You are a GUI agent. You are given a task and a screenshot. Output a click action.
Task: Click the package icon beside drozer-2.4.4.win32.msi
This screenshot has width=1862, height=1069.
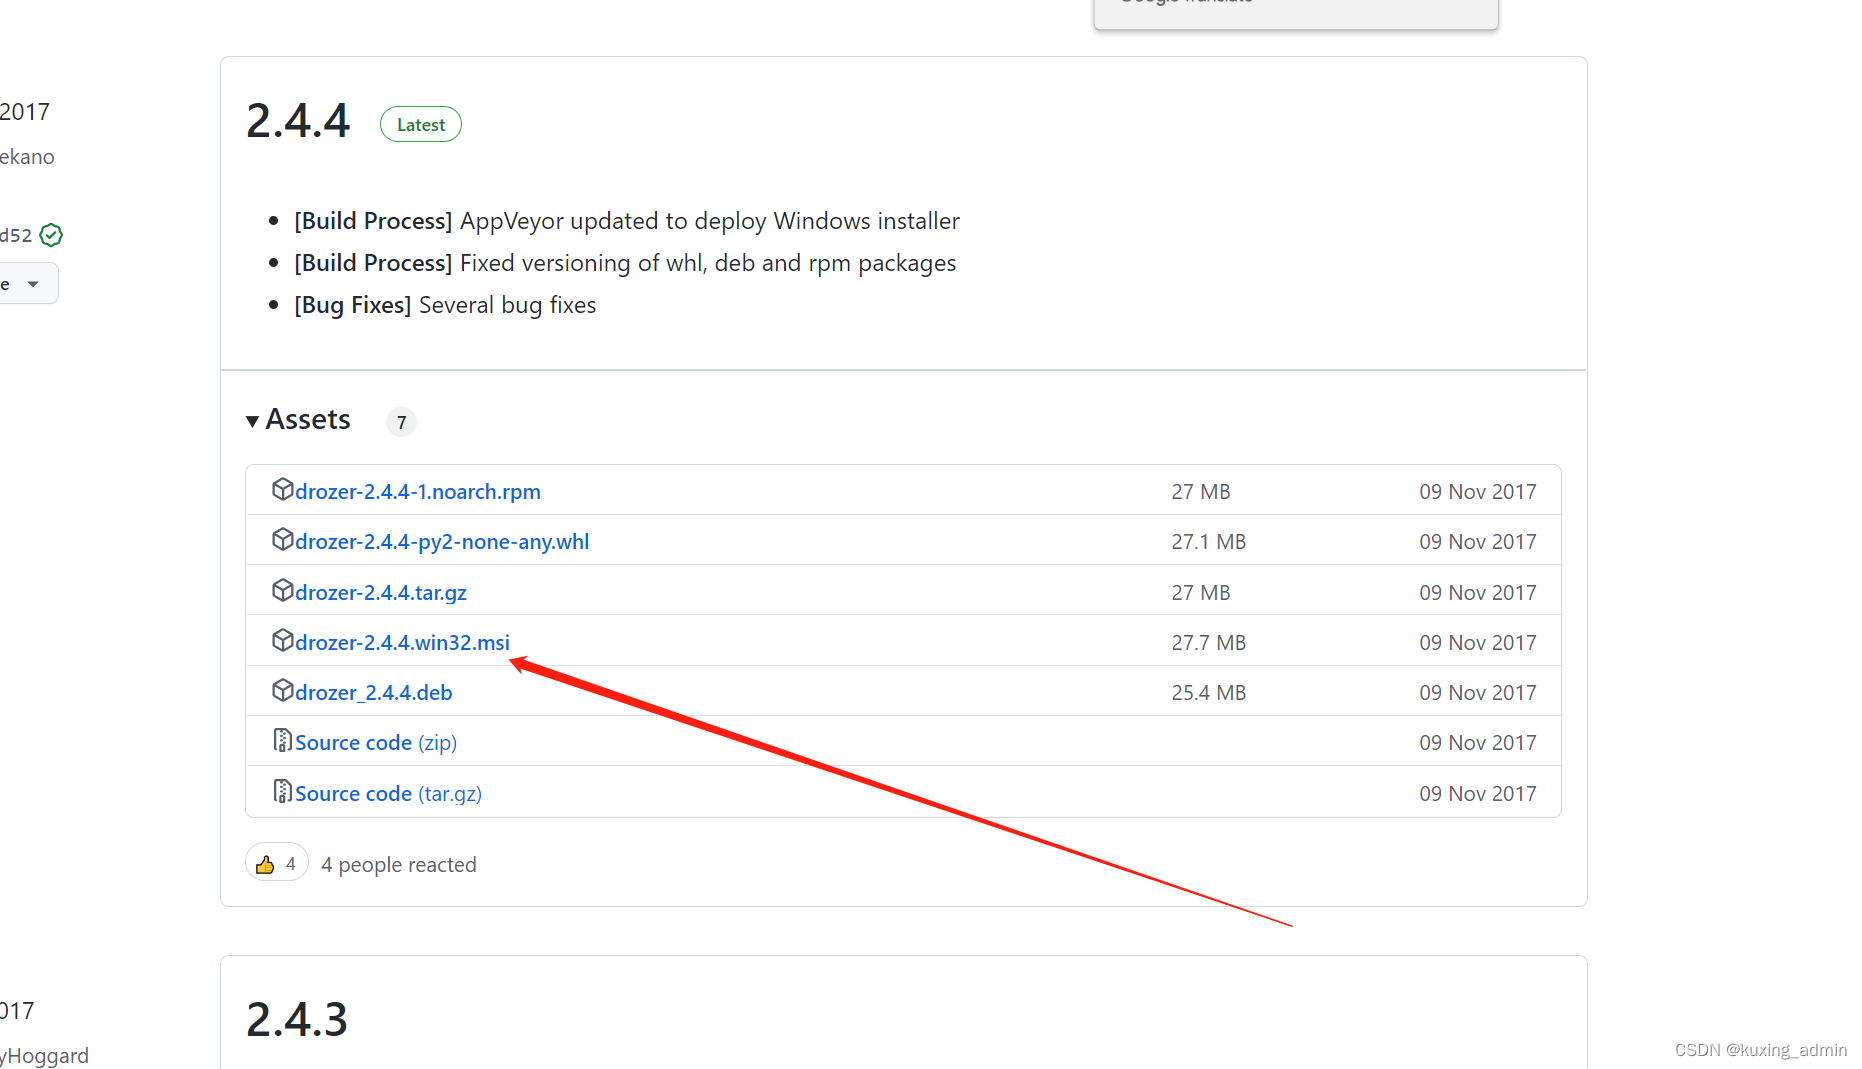[x=283, y=640]
